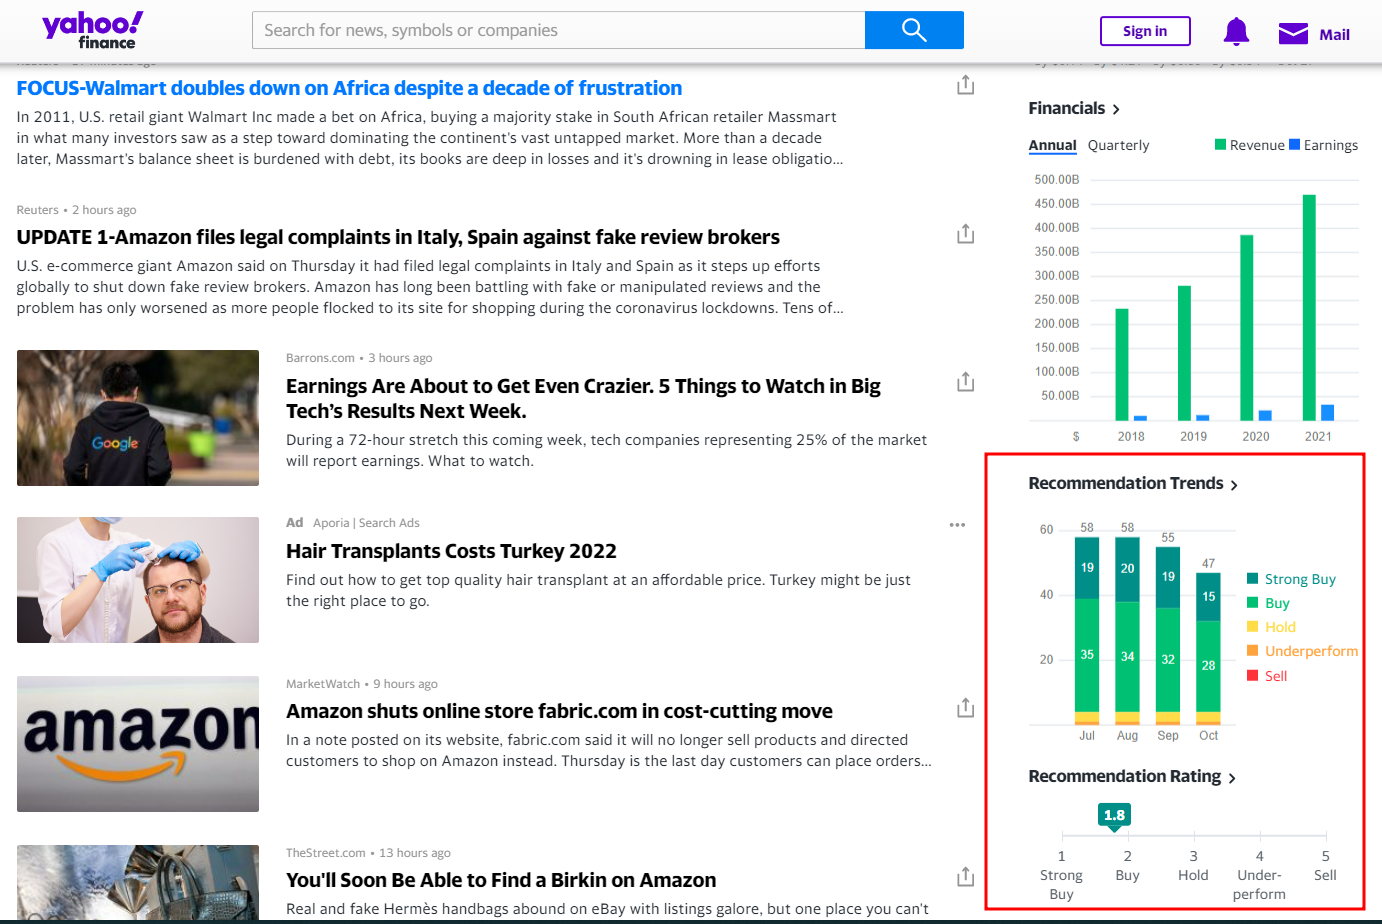Click the '5 Sell' rating scale label
Image resolution: width=1382 pixels, height=924 pixels.
click(x=1325, y=866)
